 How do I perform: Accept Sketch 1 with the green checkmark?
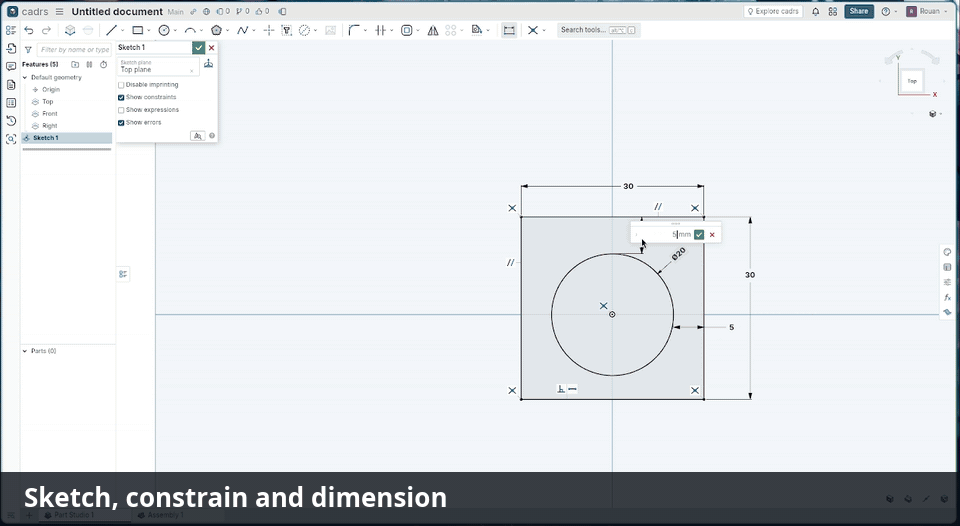(198, 48)
